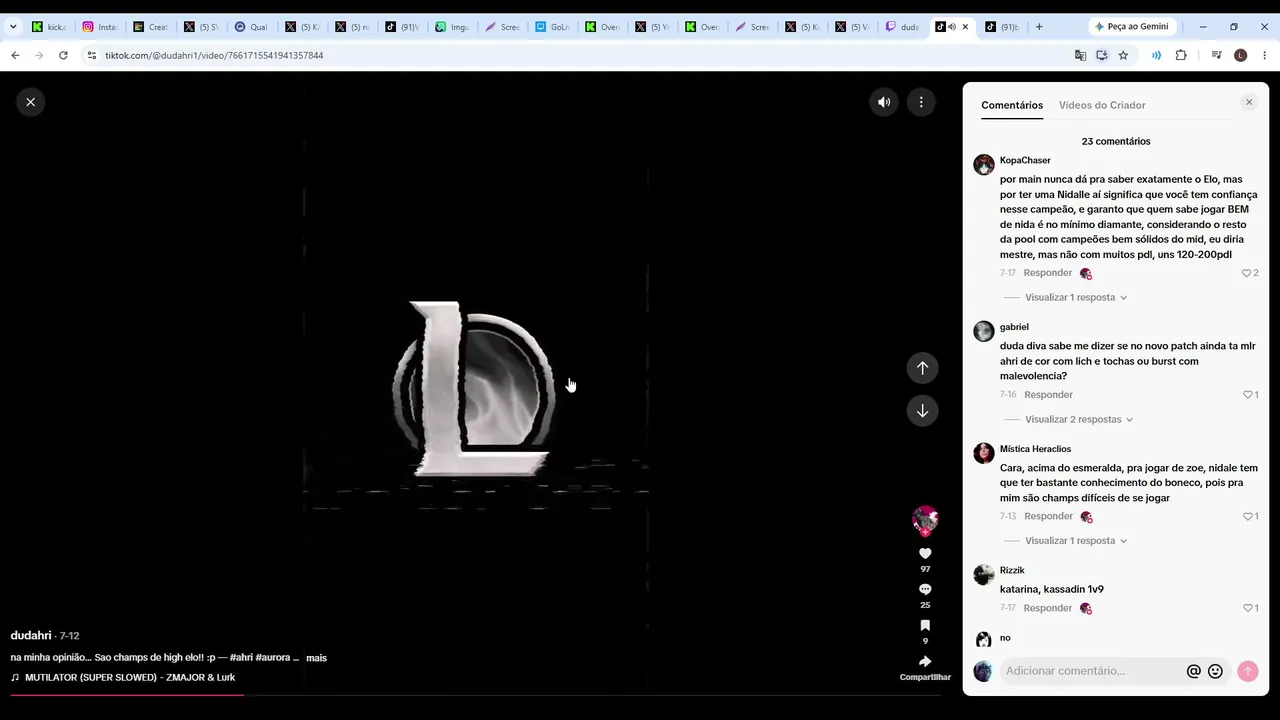
Task: Open the MUTILATOR (SUPER SLOWED) music link
Action: click(x=130, y=677)
